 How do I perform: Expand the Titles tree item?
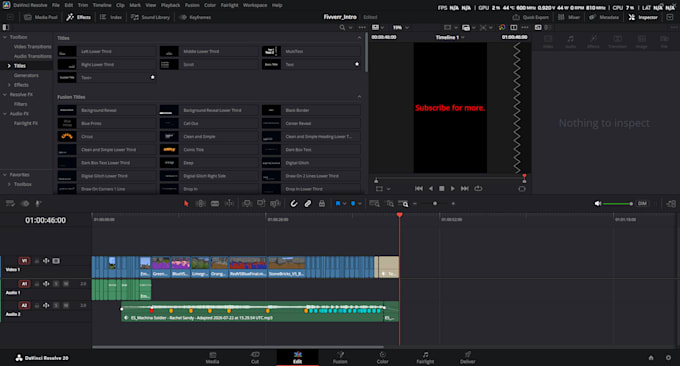9,66
